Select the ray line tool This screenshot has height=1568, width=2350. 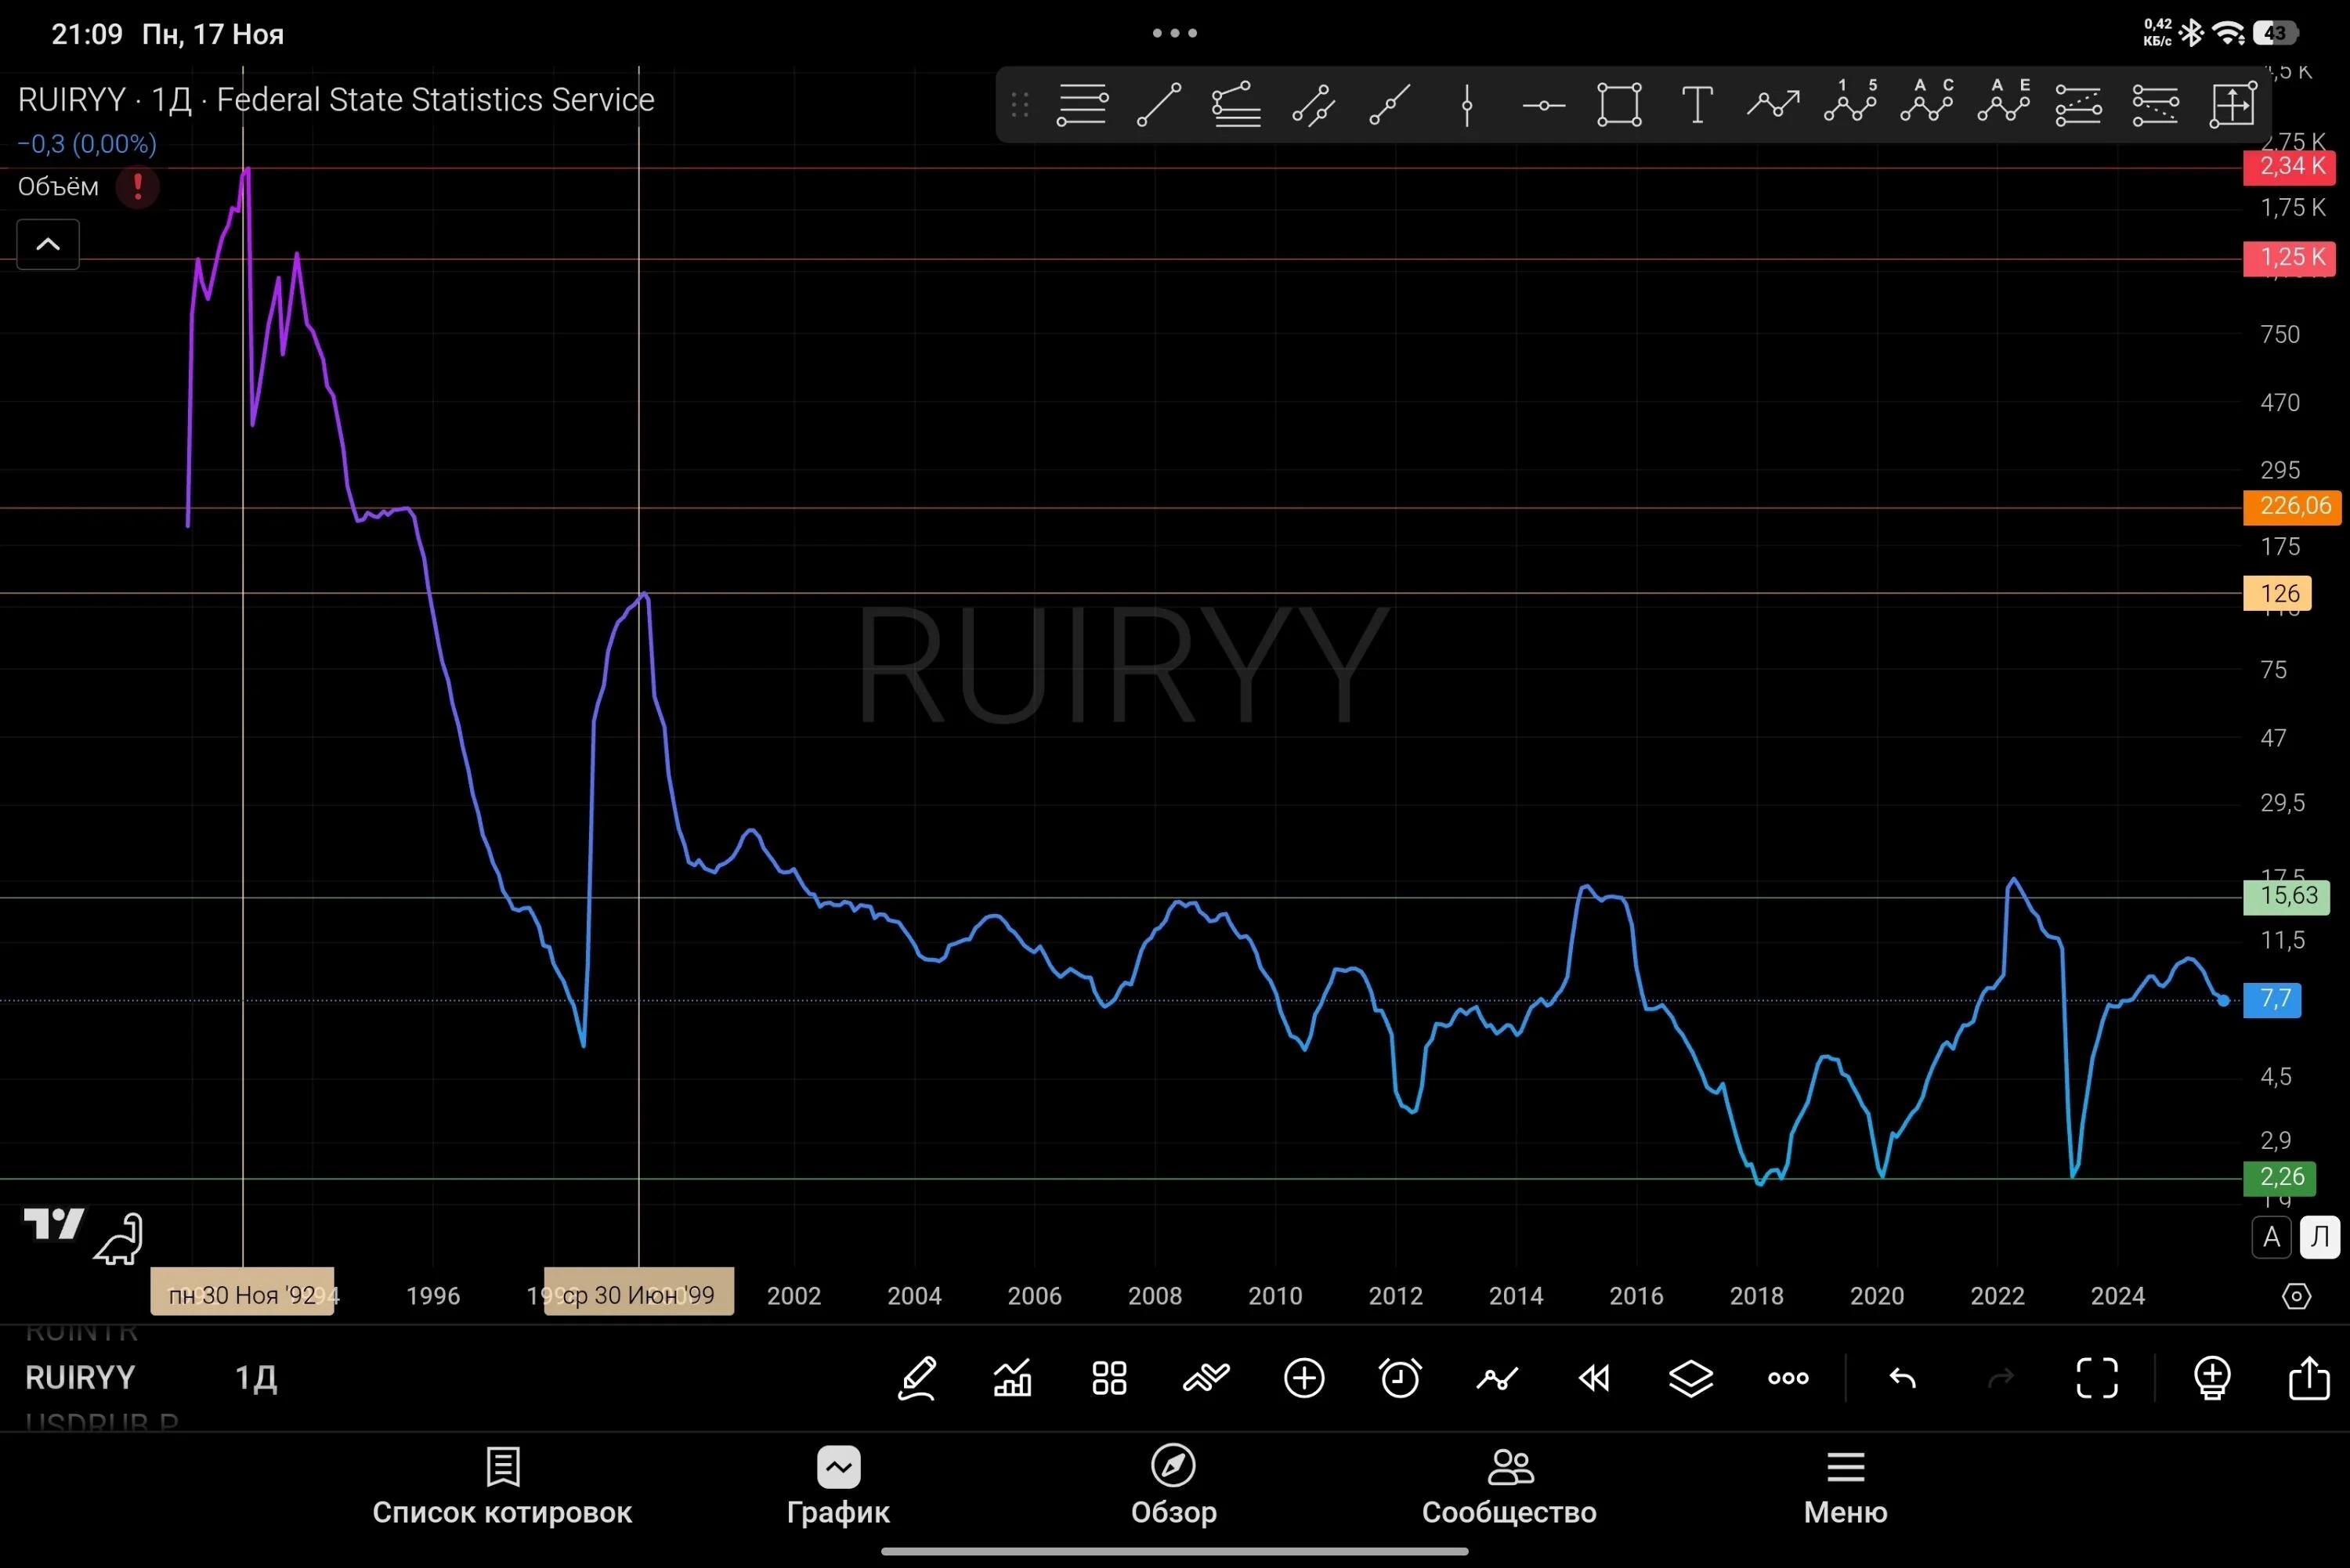pyautogui.click(x=1390, y=104)
